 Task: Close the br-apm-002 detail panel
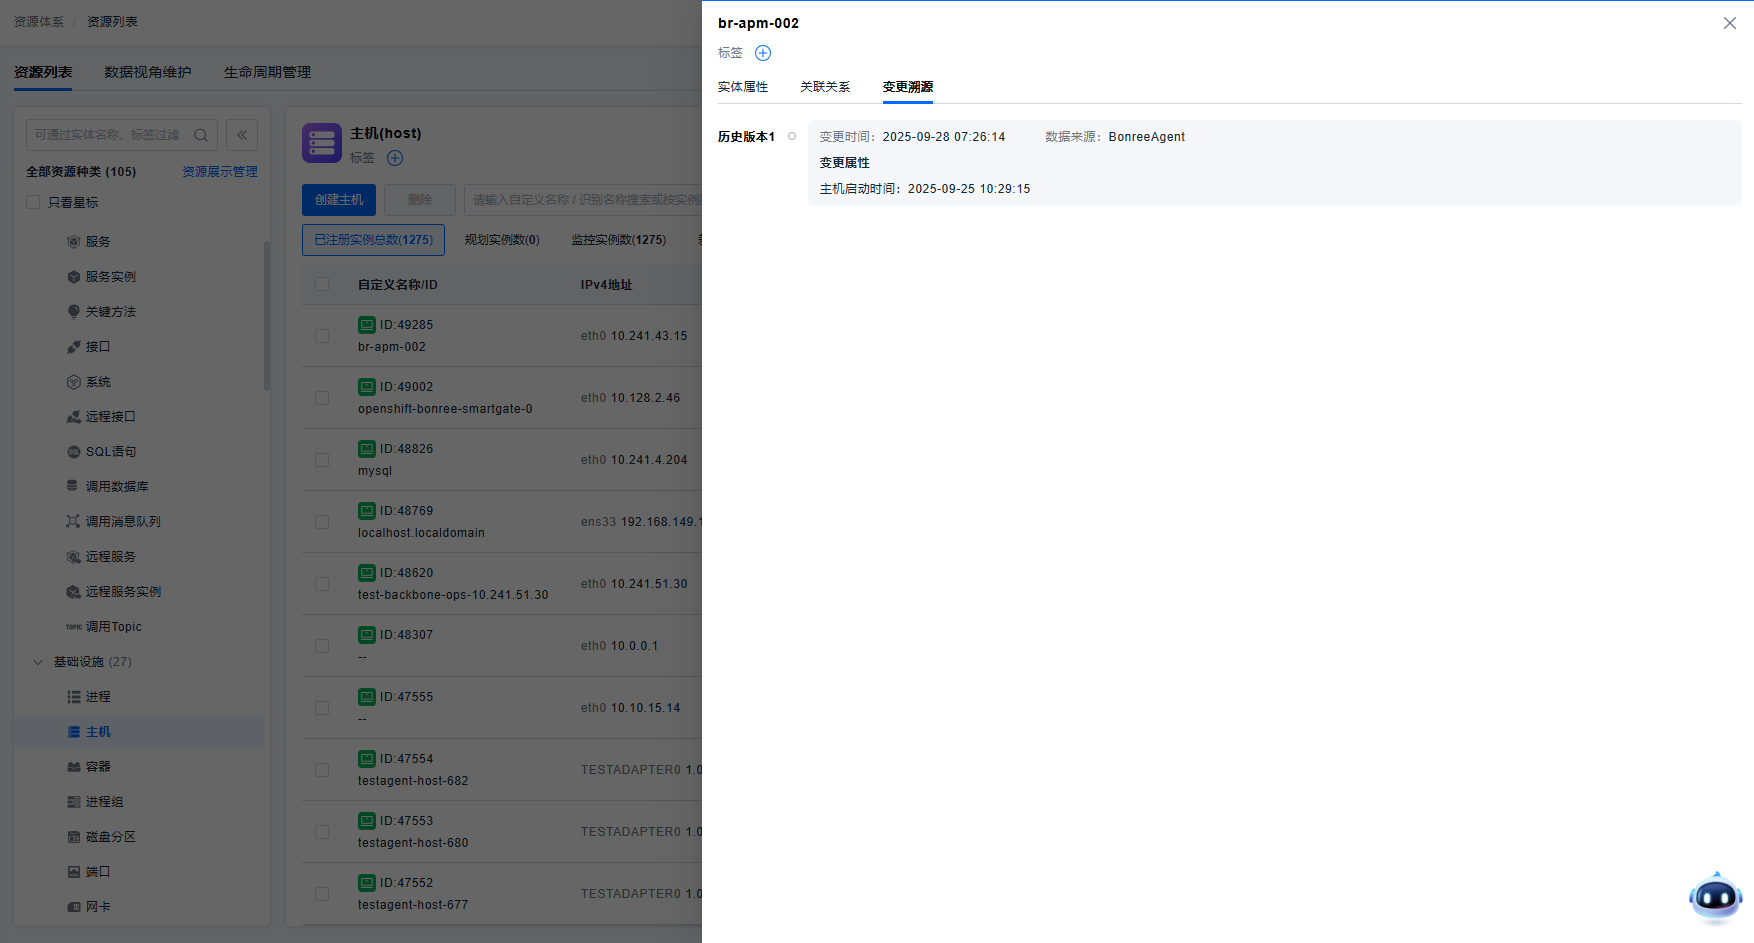[1729, 23]
